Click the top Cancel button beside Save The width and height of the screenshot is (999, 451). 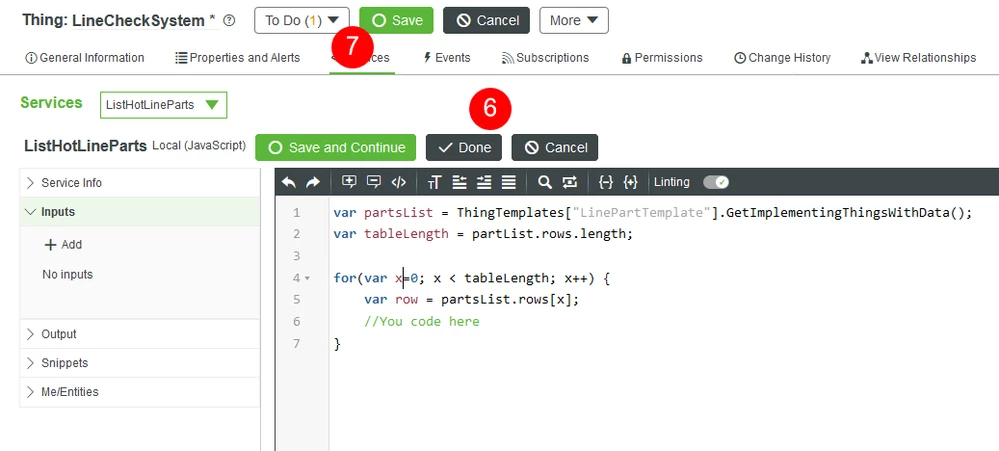click(x=486, y=20)
